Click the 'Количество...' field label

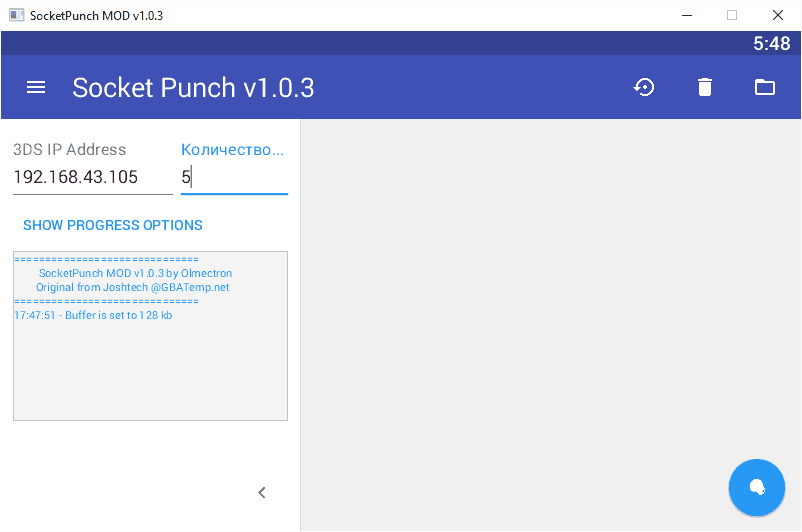point(232,149)
